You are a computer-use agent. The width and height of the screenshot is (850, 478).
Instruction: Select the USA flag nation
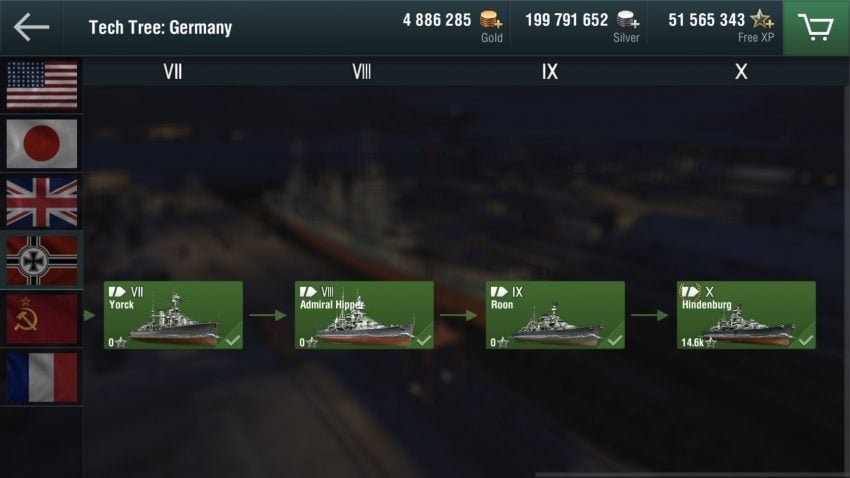click(x=42, y=85)
